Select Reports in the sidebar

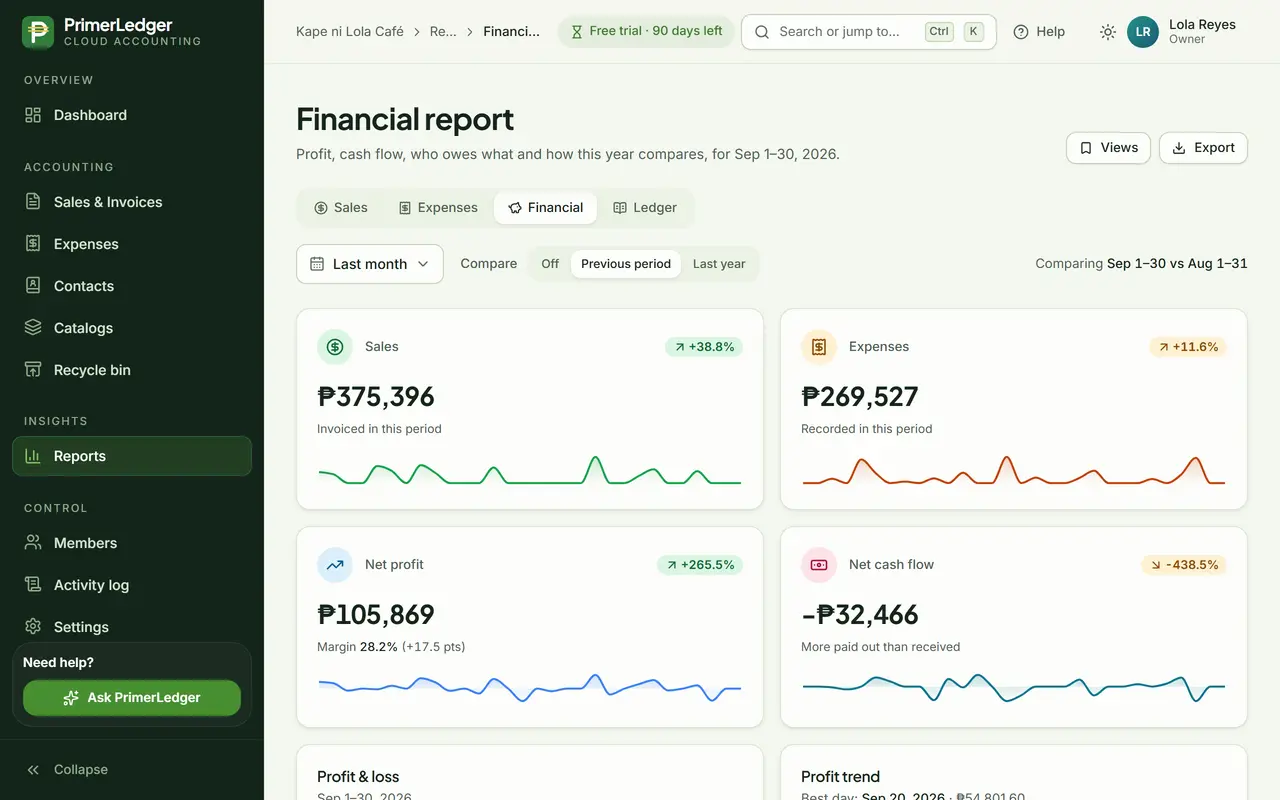(x=132, y=456)
